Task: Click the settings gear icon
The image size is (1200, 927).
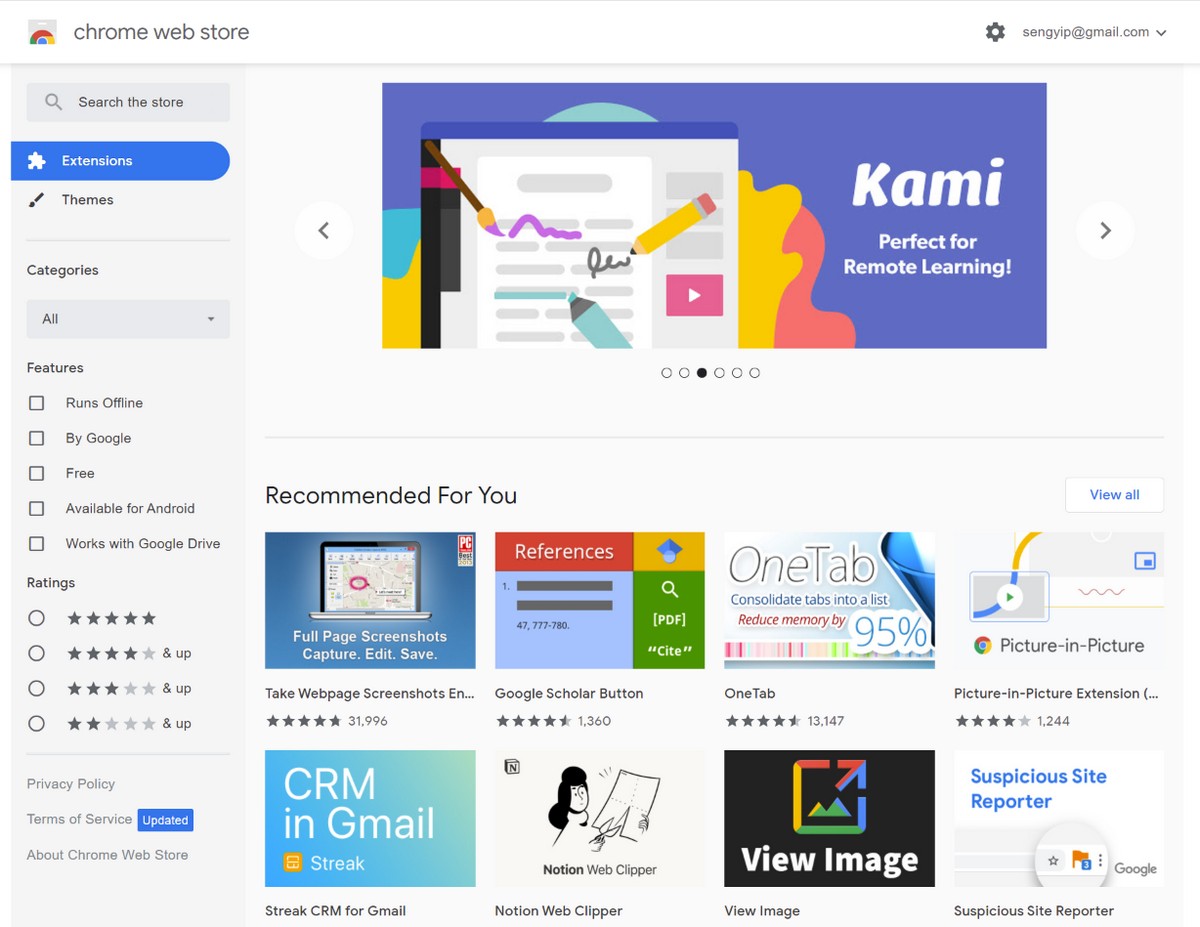Action: tap(995, 32)
